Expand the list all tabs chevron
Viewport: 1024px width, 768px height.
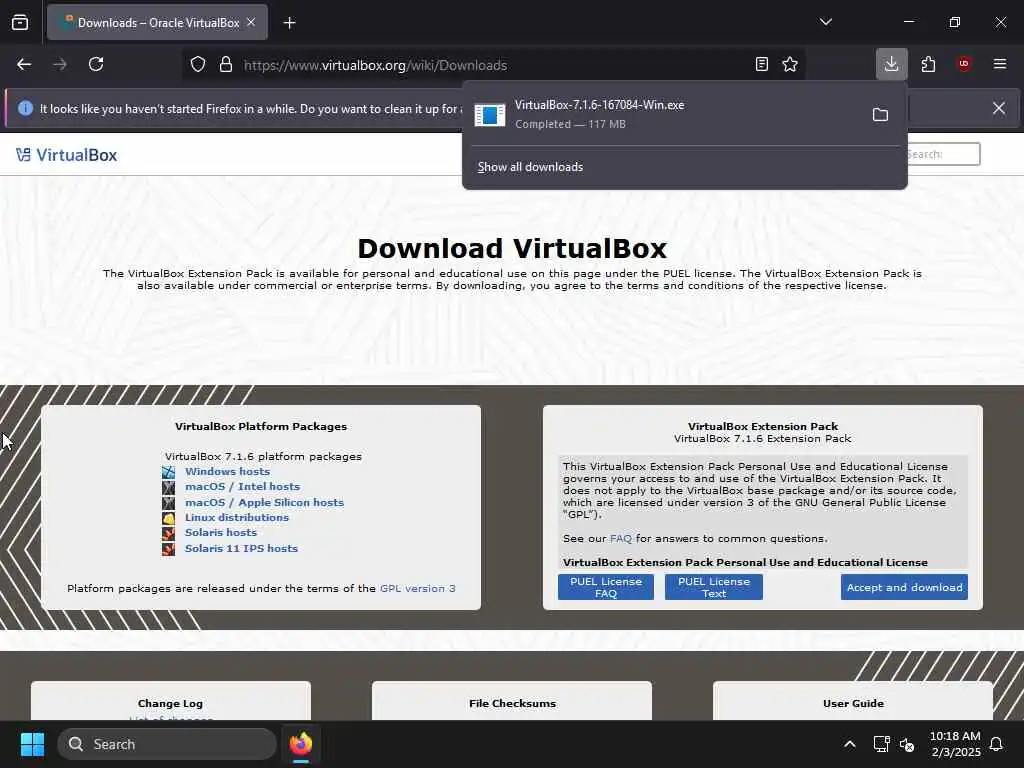[825, 22]
